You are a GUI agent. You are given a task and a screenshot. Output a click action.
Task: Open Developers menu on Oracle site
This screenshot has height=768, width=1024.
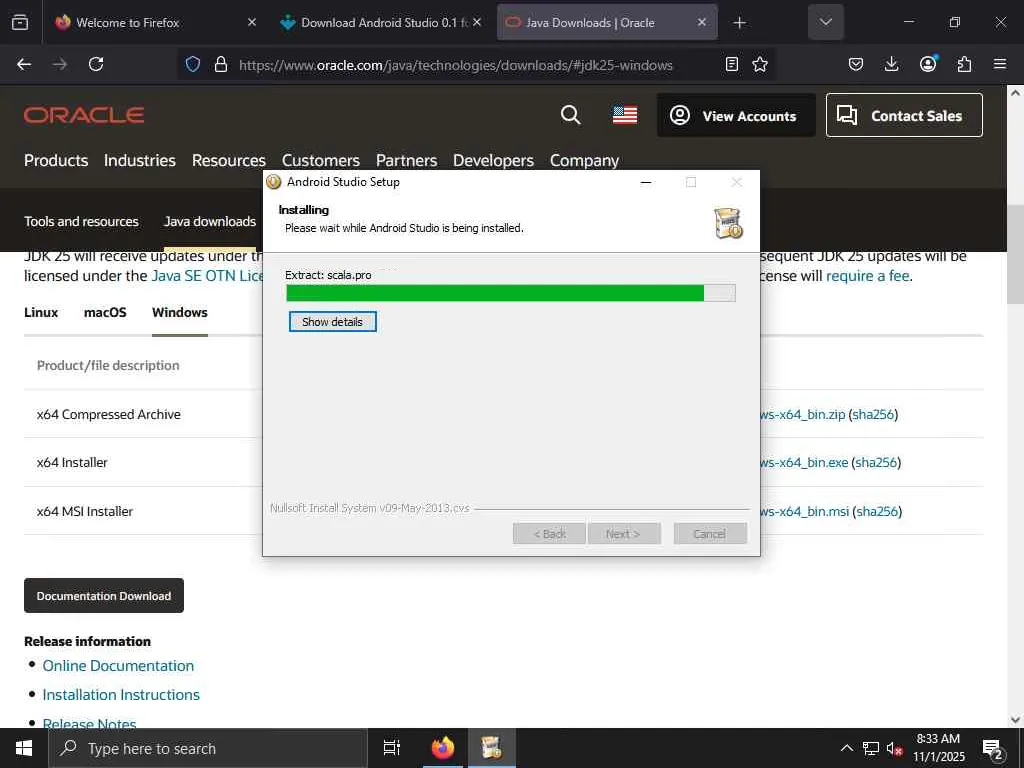(x=493, y=160)
